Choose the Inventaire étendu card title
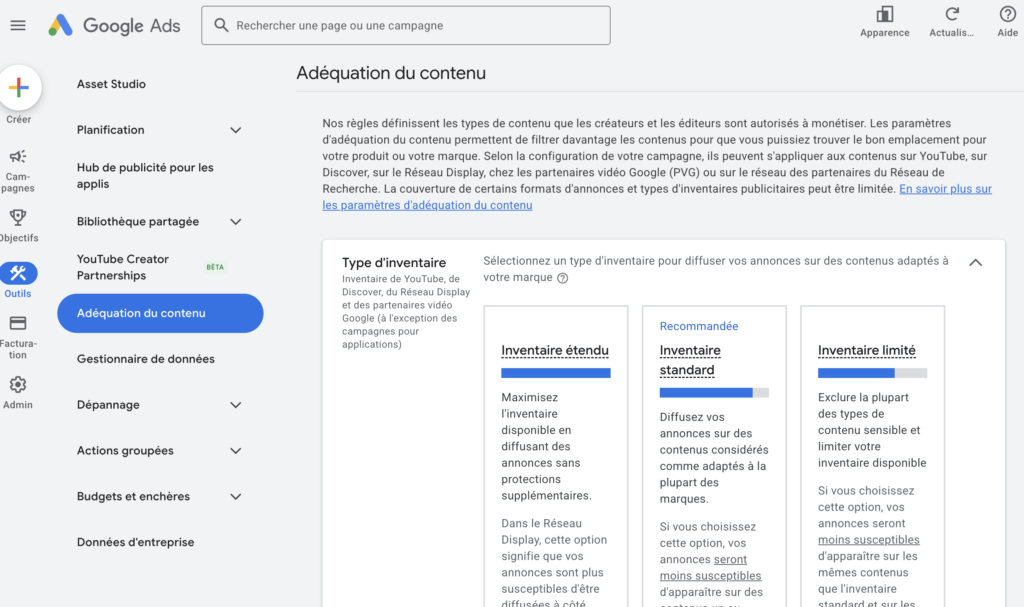Screen dimensions: 1024x607 [554, 350]
